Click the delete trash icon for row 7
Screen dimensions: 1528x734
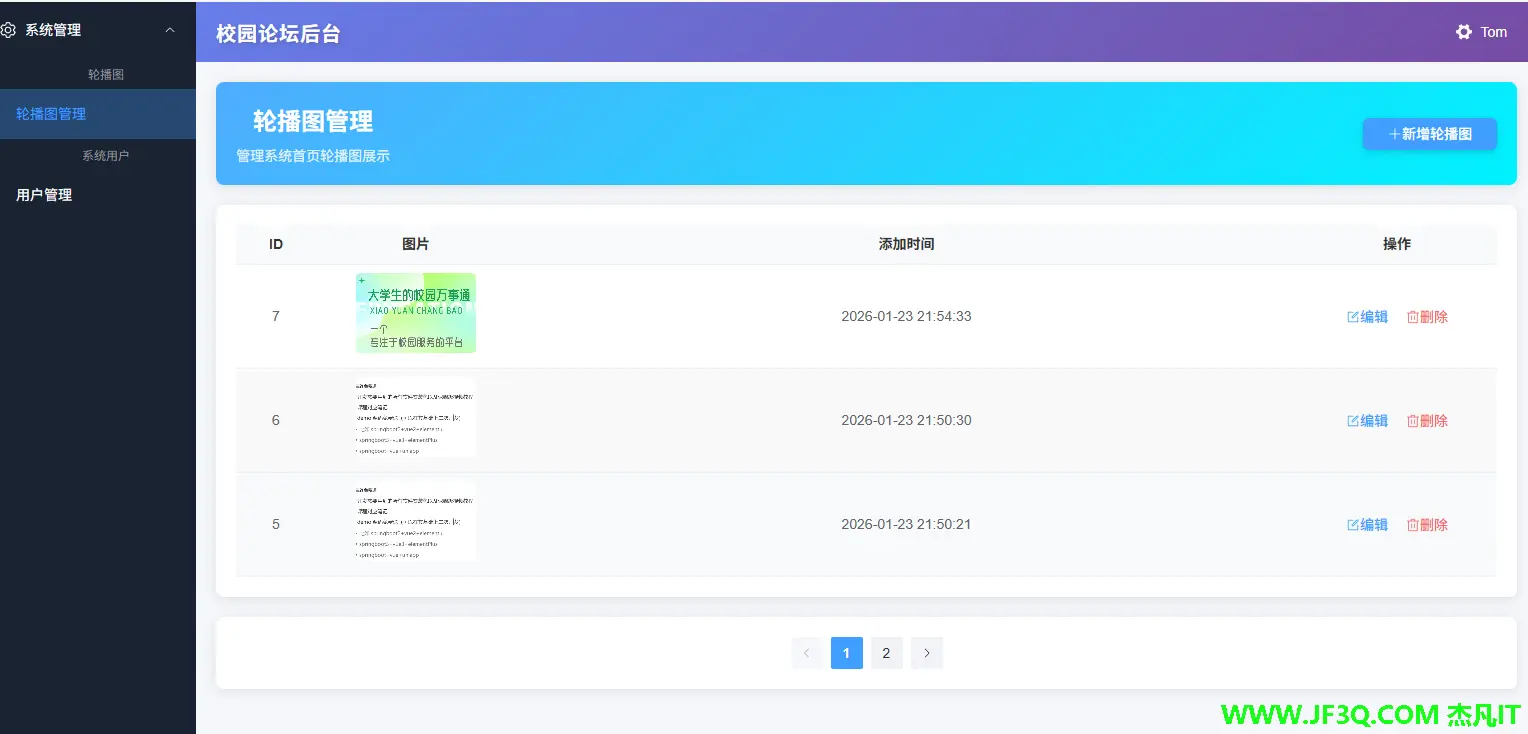pyautogui.click(x=1412, y=317)
